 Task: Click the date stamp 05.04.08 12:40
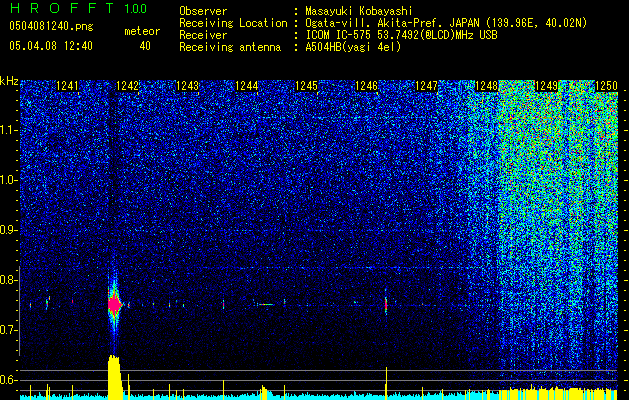point(51,46)
